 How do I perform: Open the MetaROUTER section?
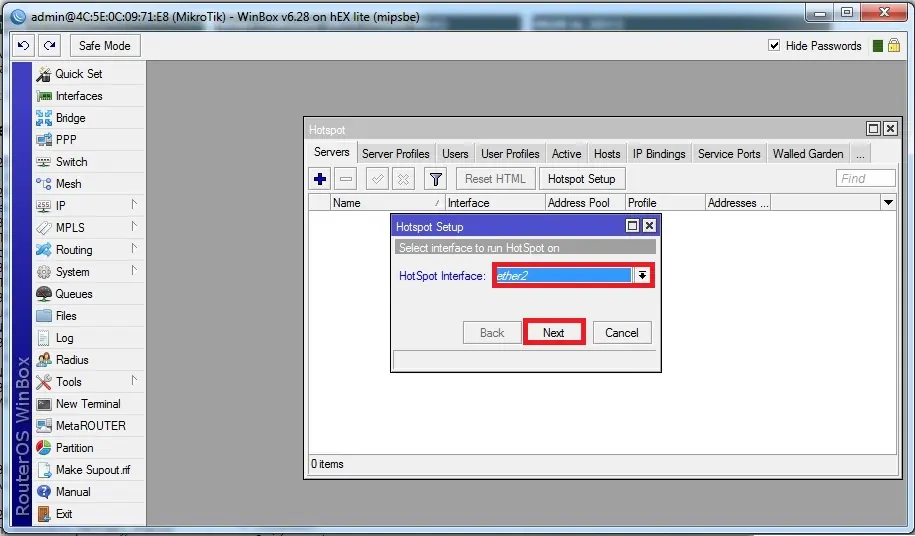(89, 426)
